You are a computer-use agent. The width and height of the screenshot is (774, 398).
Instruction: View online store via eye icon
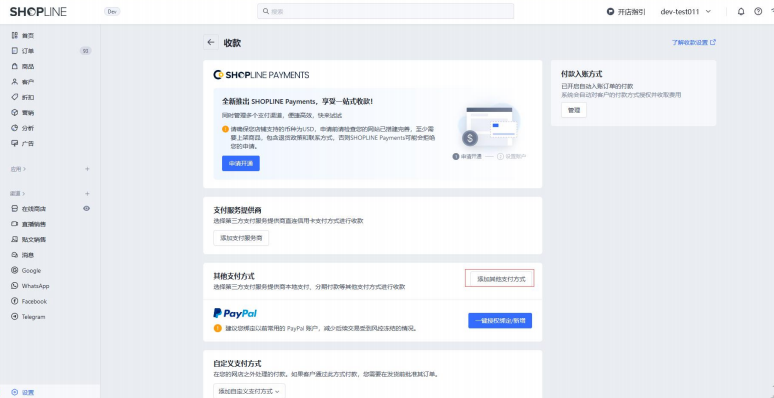coord(86,208)
